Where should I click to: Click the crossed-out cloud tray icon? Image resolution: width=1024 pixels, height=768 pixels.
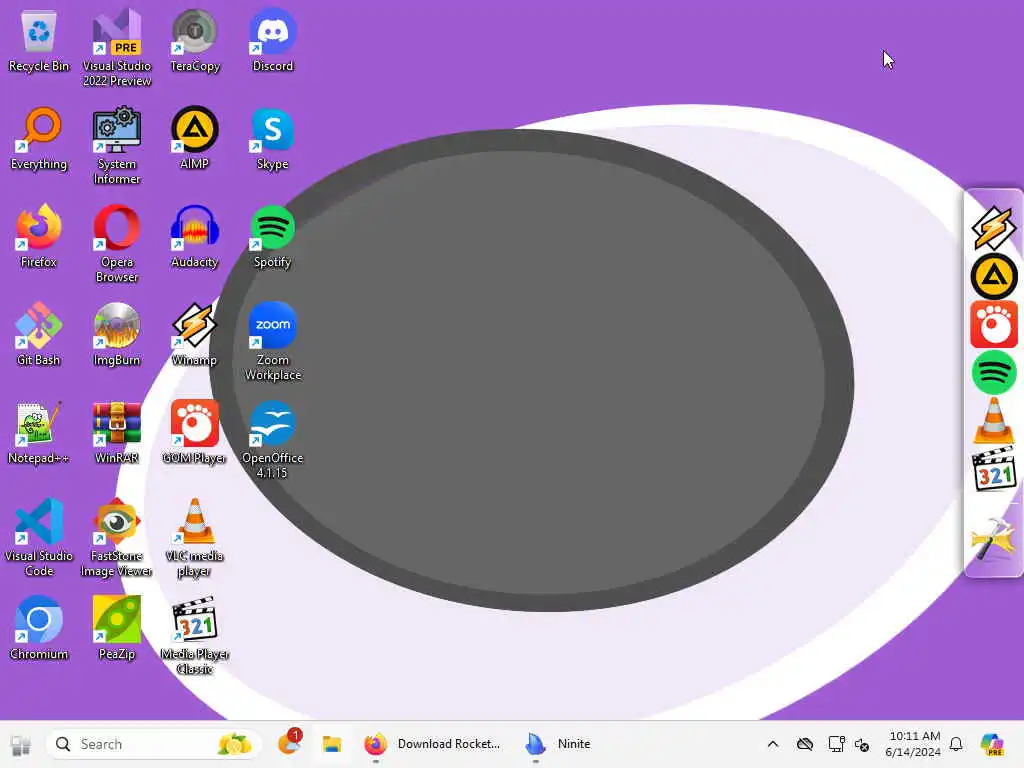point(805,744)
